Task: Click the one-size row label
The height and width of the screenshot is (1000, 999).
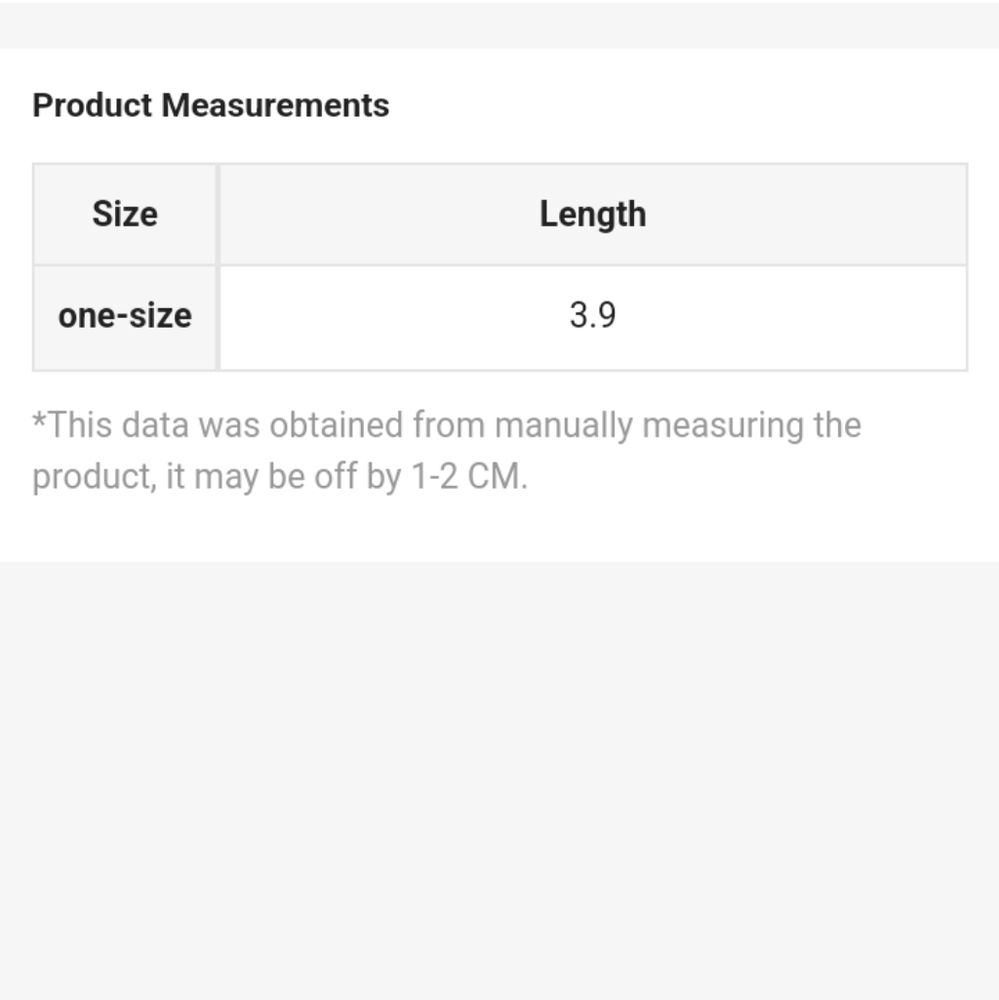Action: (125, 316)
